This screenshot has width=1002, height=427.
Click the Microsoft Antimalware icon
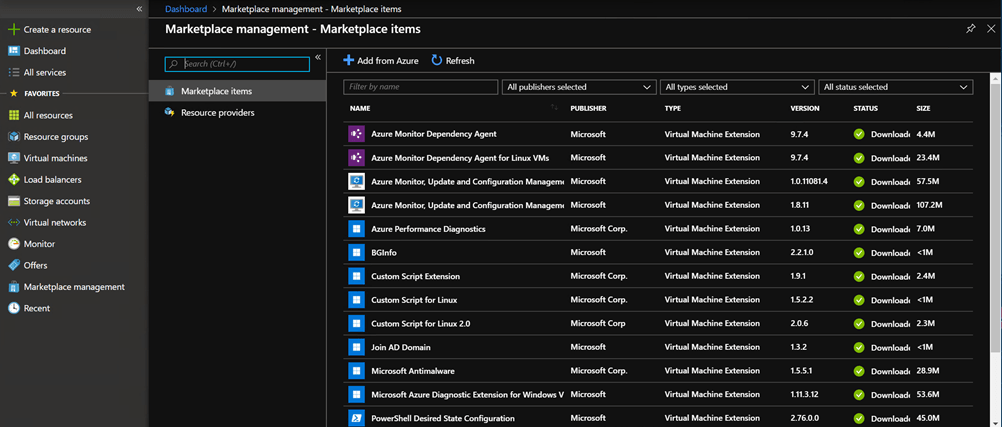click(356, 370)
